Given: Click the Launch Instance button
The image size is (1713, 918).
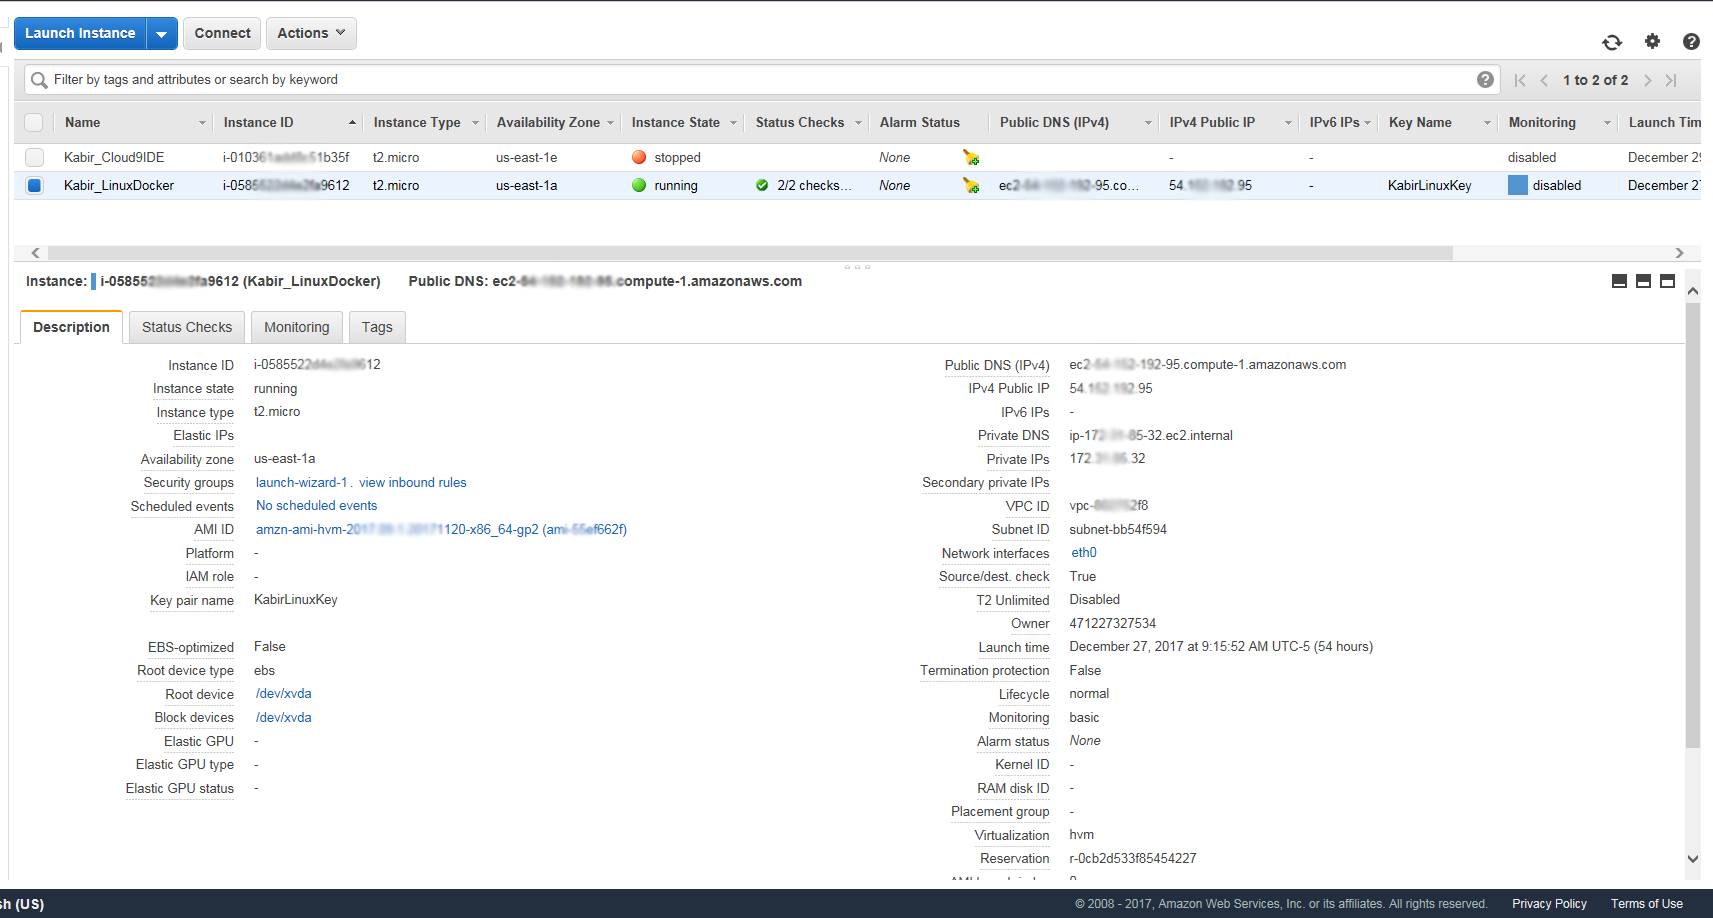Looking at the screenshot, I should click(x=80, y=33).
